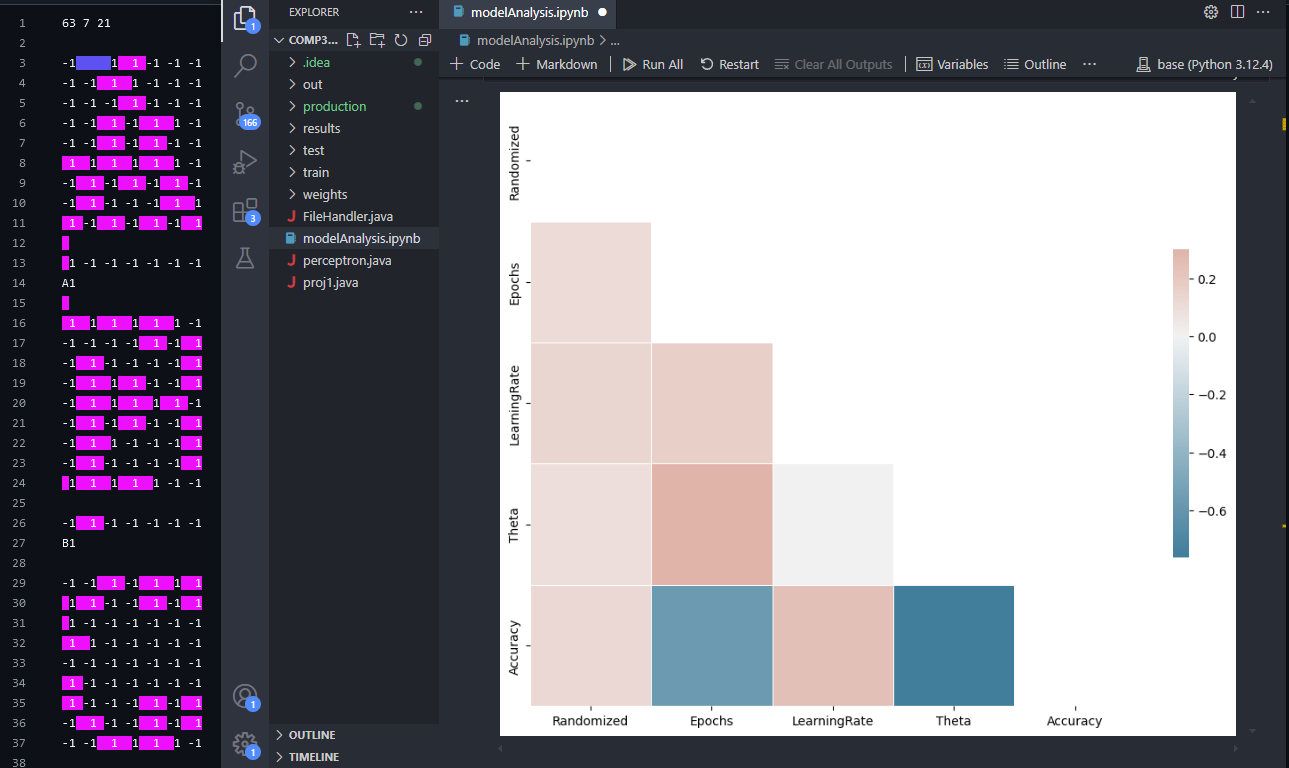
Task: Select modelAnalysis.ipynb in Explorer
Action: coord(354,238)
